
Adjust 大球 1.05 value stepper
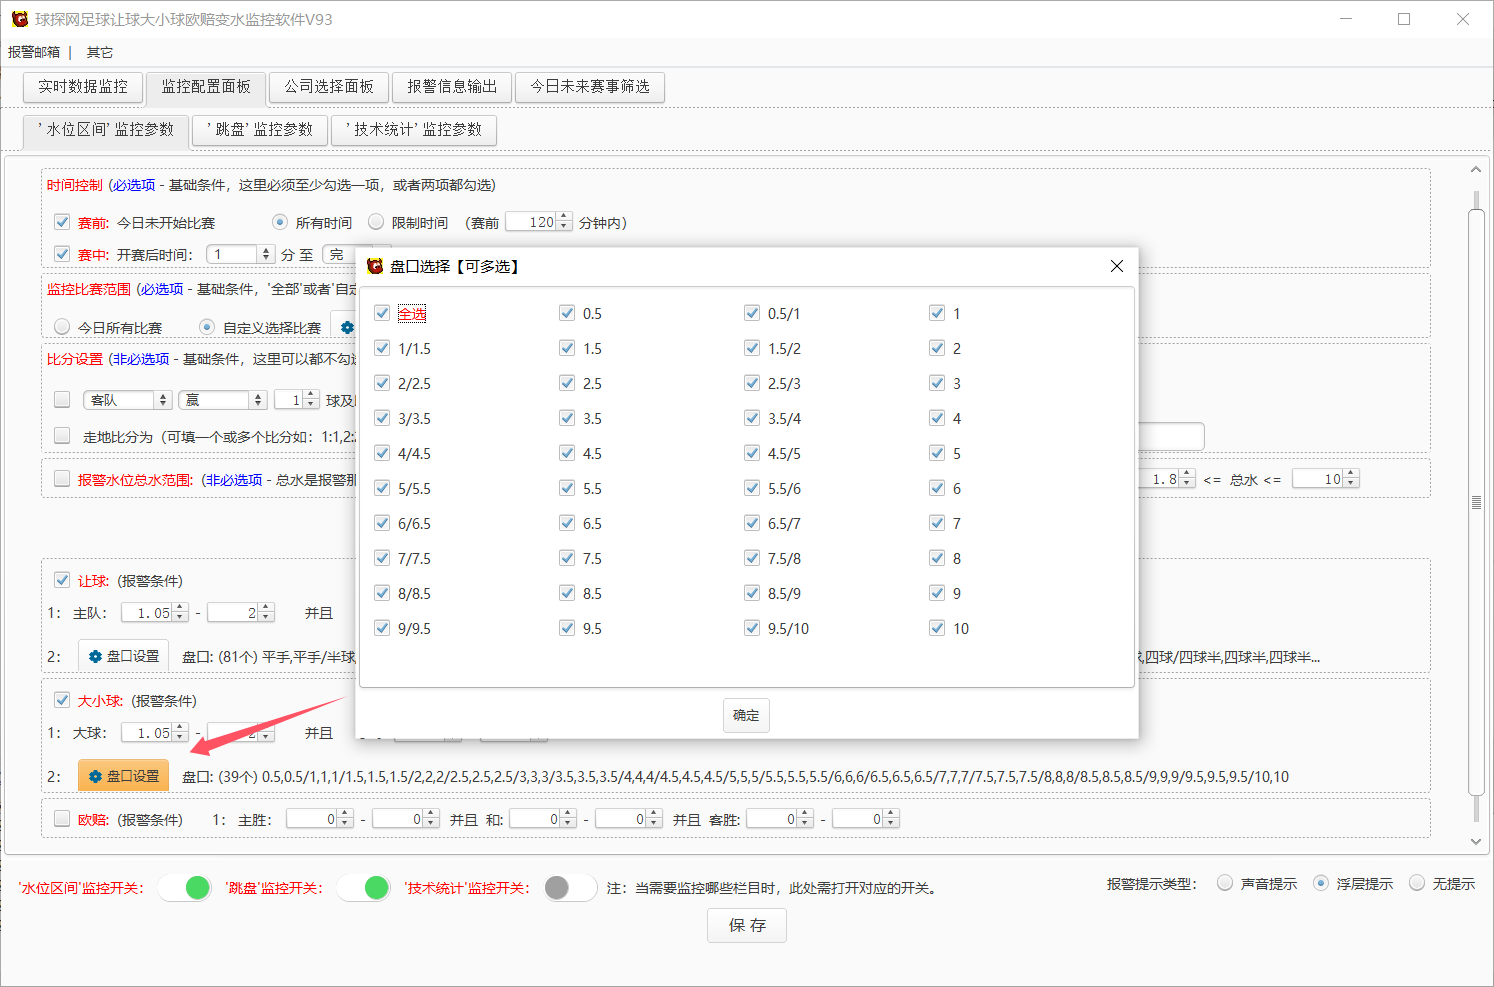pyautogui.click(x=180, y=733)
